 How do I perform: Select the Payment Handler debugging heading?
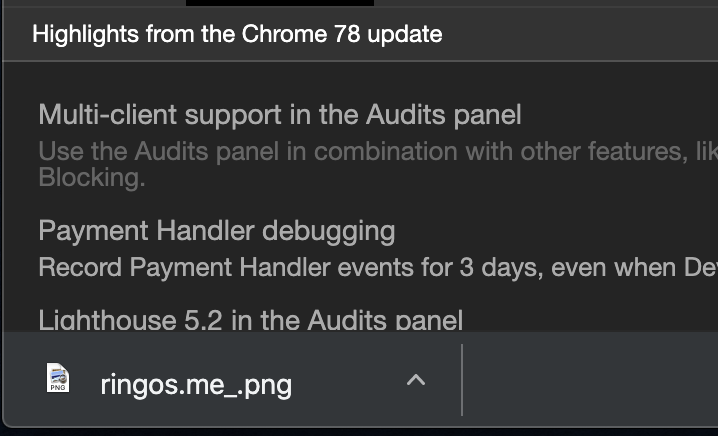[217, 230]
